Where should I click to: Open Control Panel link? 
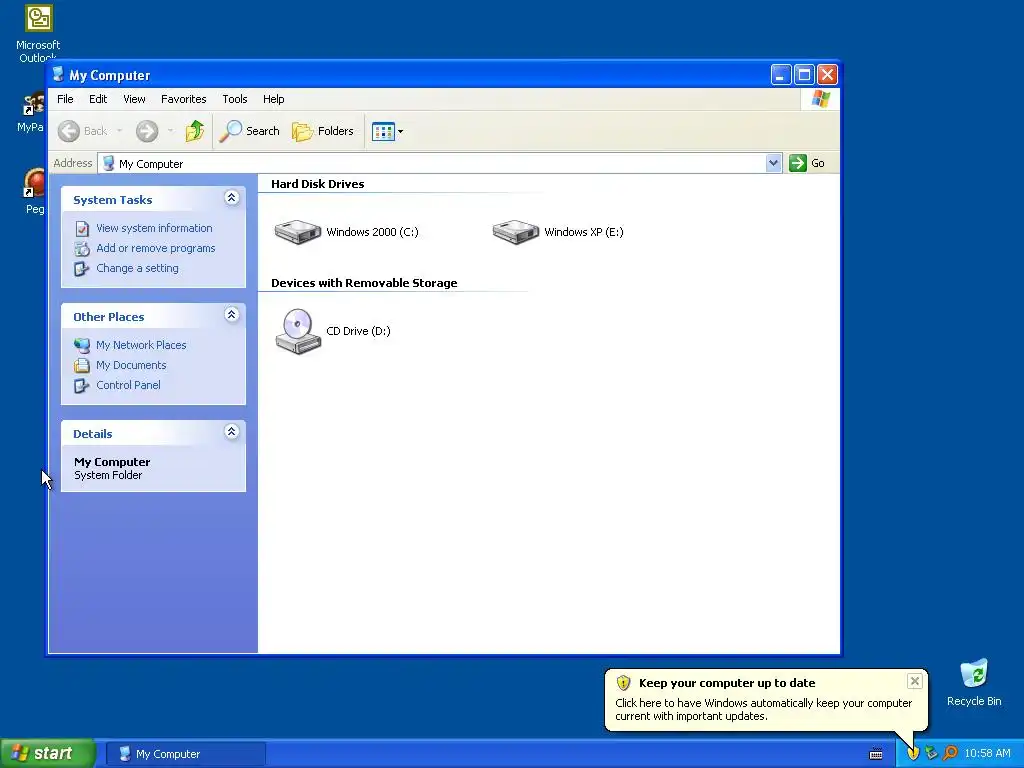[x=128, y=385]
